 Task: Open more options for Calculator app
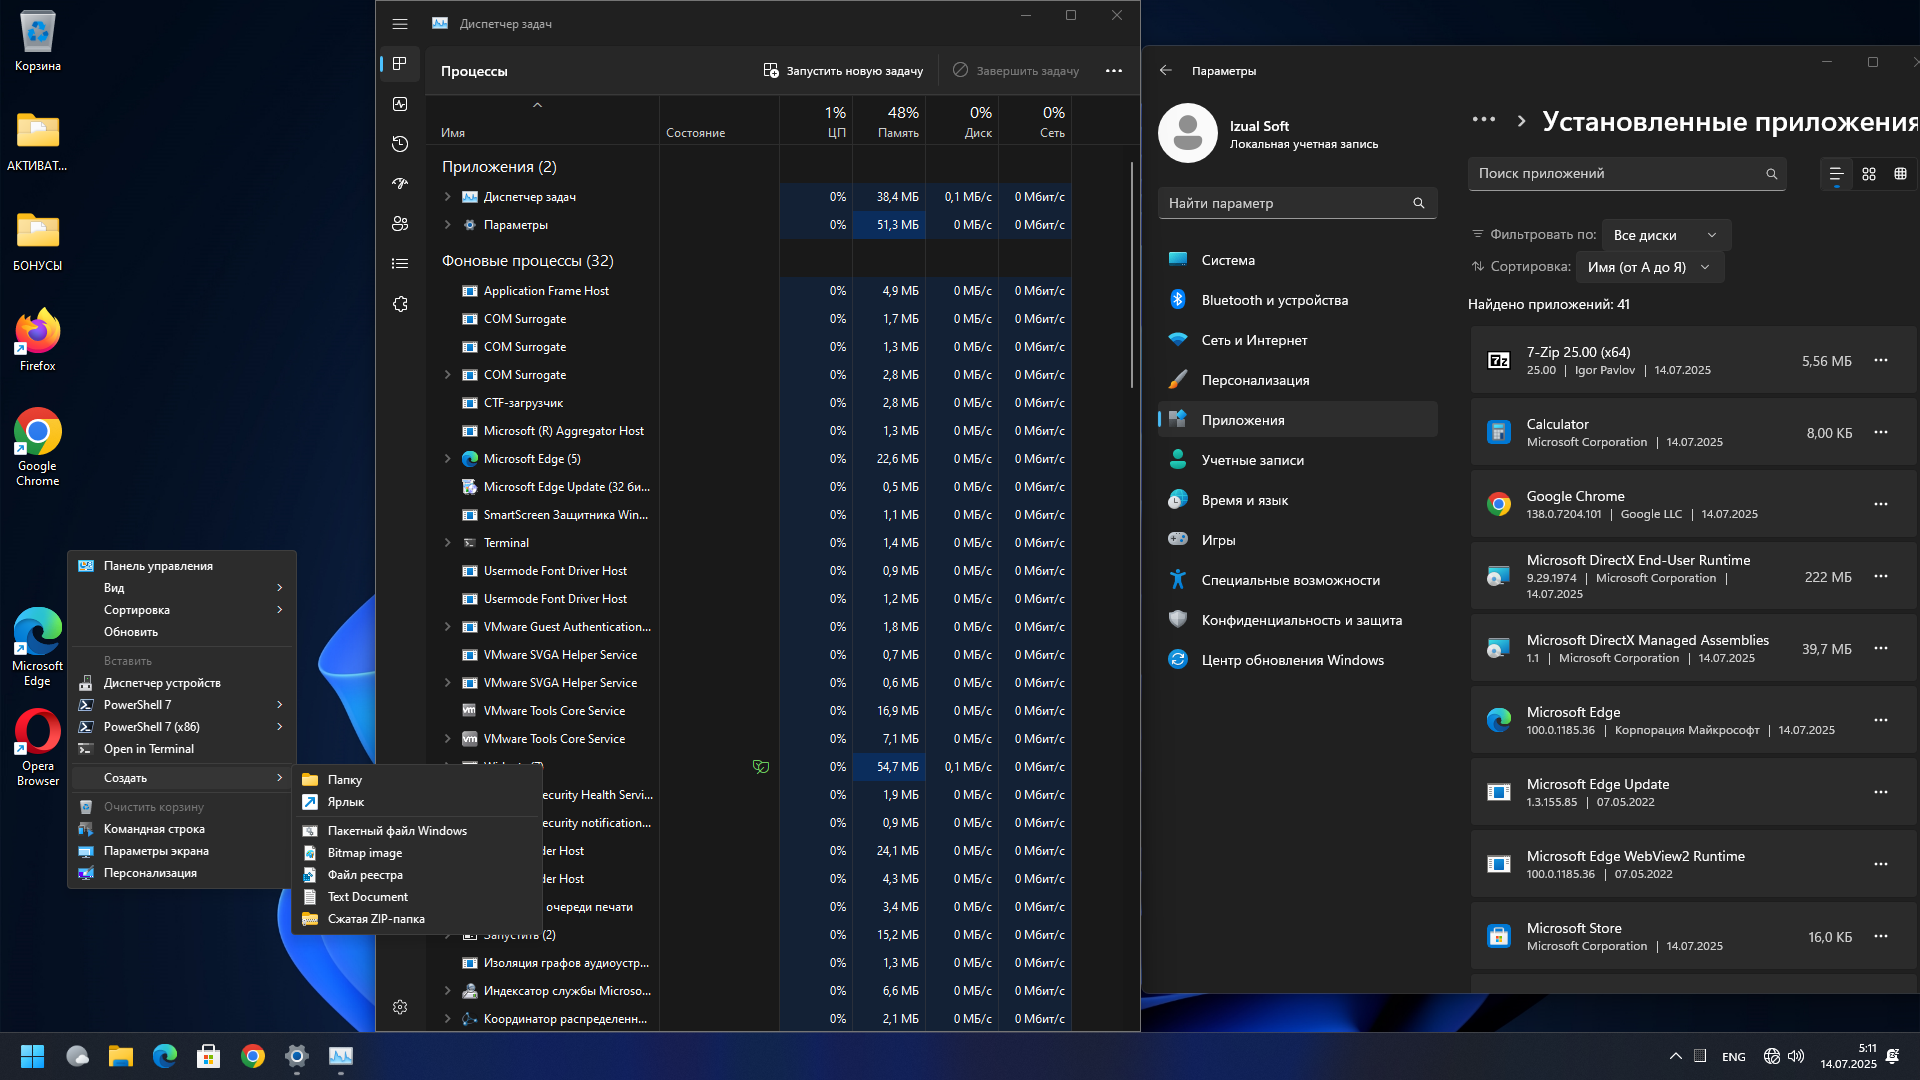(x=1880, y=432)
